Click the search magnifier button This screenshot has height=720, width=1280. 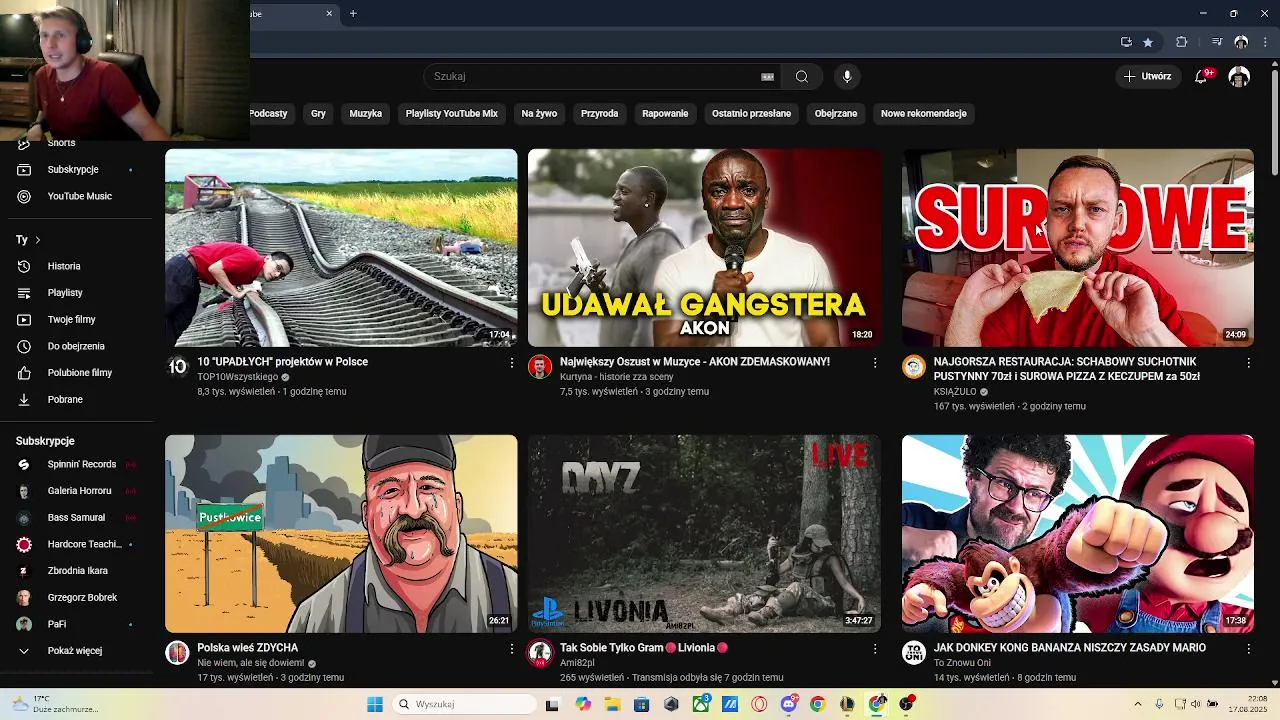pos(802,76)
